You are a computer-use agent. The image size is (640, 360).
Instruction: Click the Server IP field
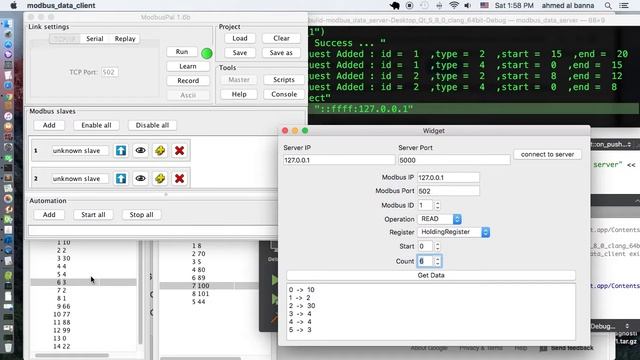tap(339, 160)
